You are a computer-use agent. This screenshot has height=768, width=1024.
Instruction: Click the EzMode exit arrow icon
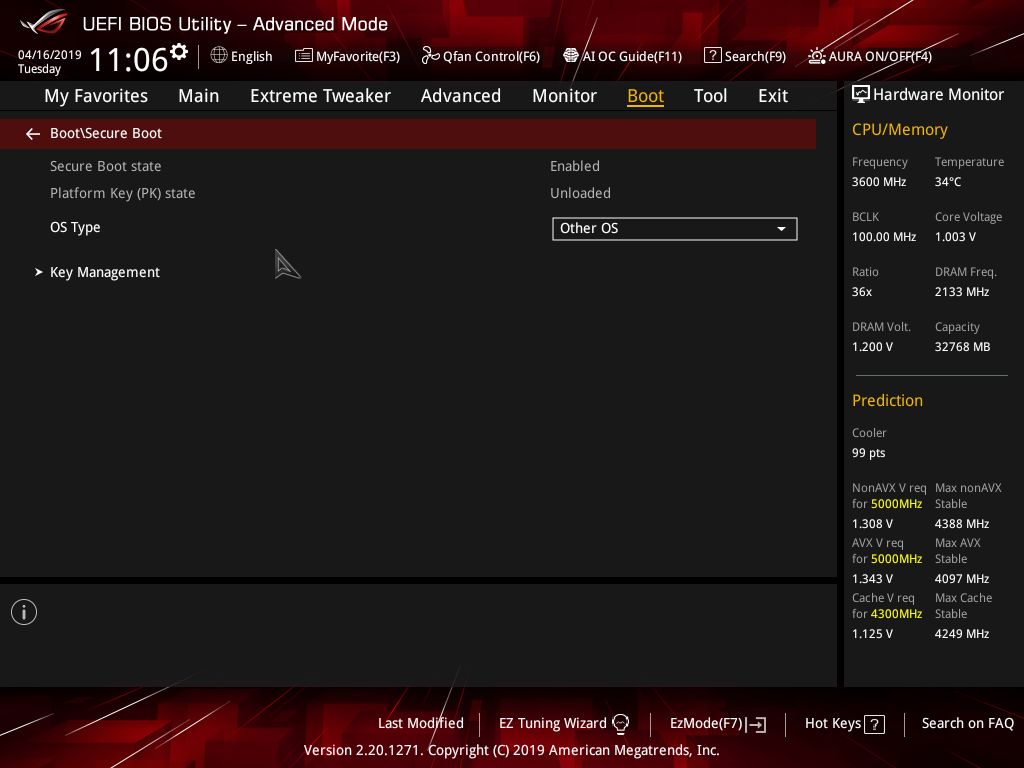click(756, 724)
